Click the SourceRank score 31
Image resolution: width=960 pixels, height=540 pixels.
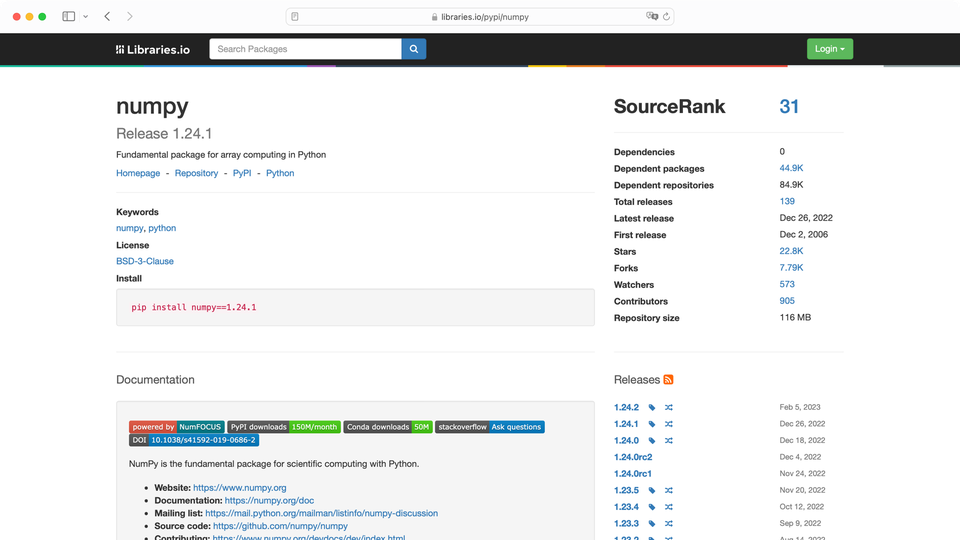[x=789, y=107]
